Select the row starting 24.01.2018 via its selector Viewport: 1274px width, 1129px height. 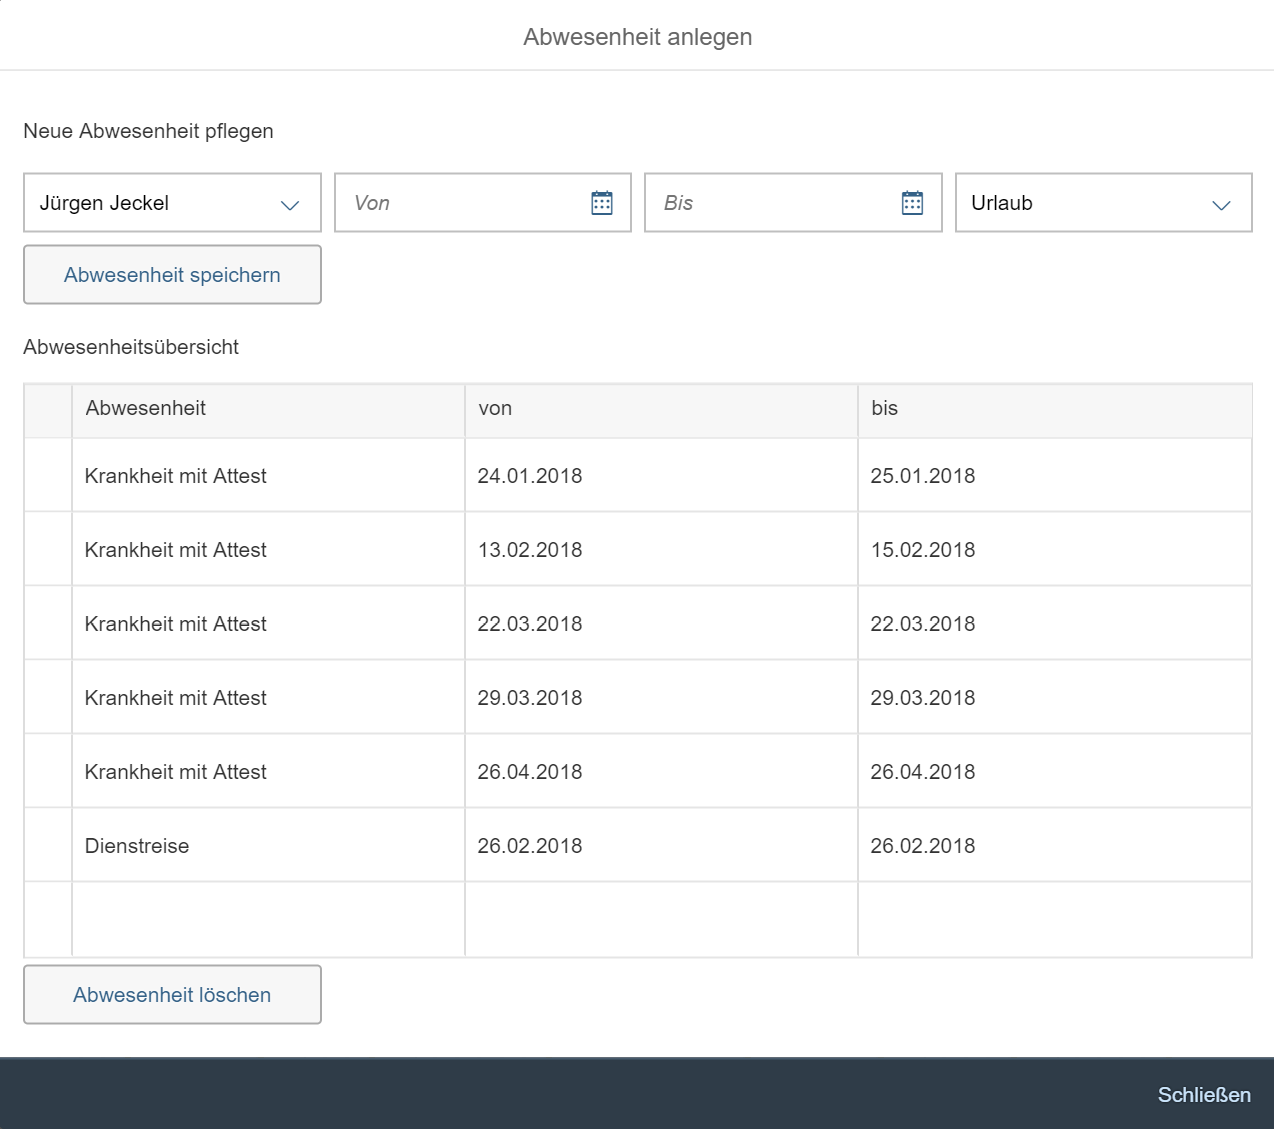point(48,476)
